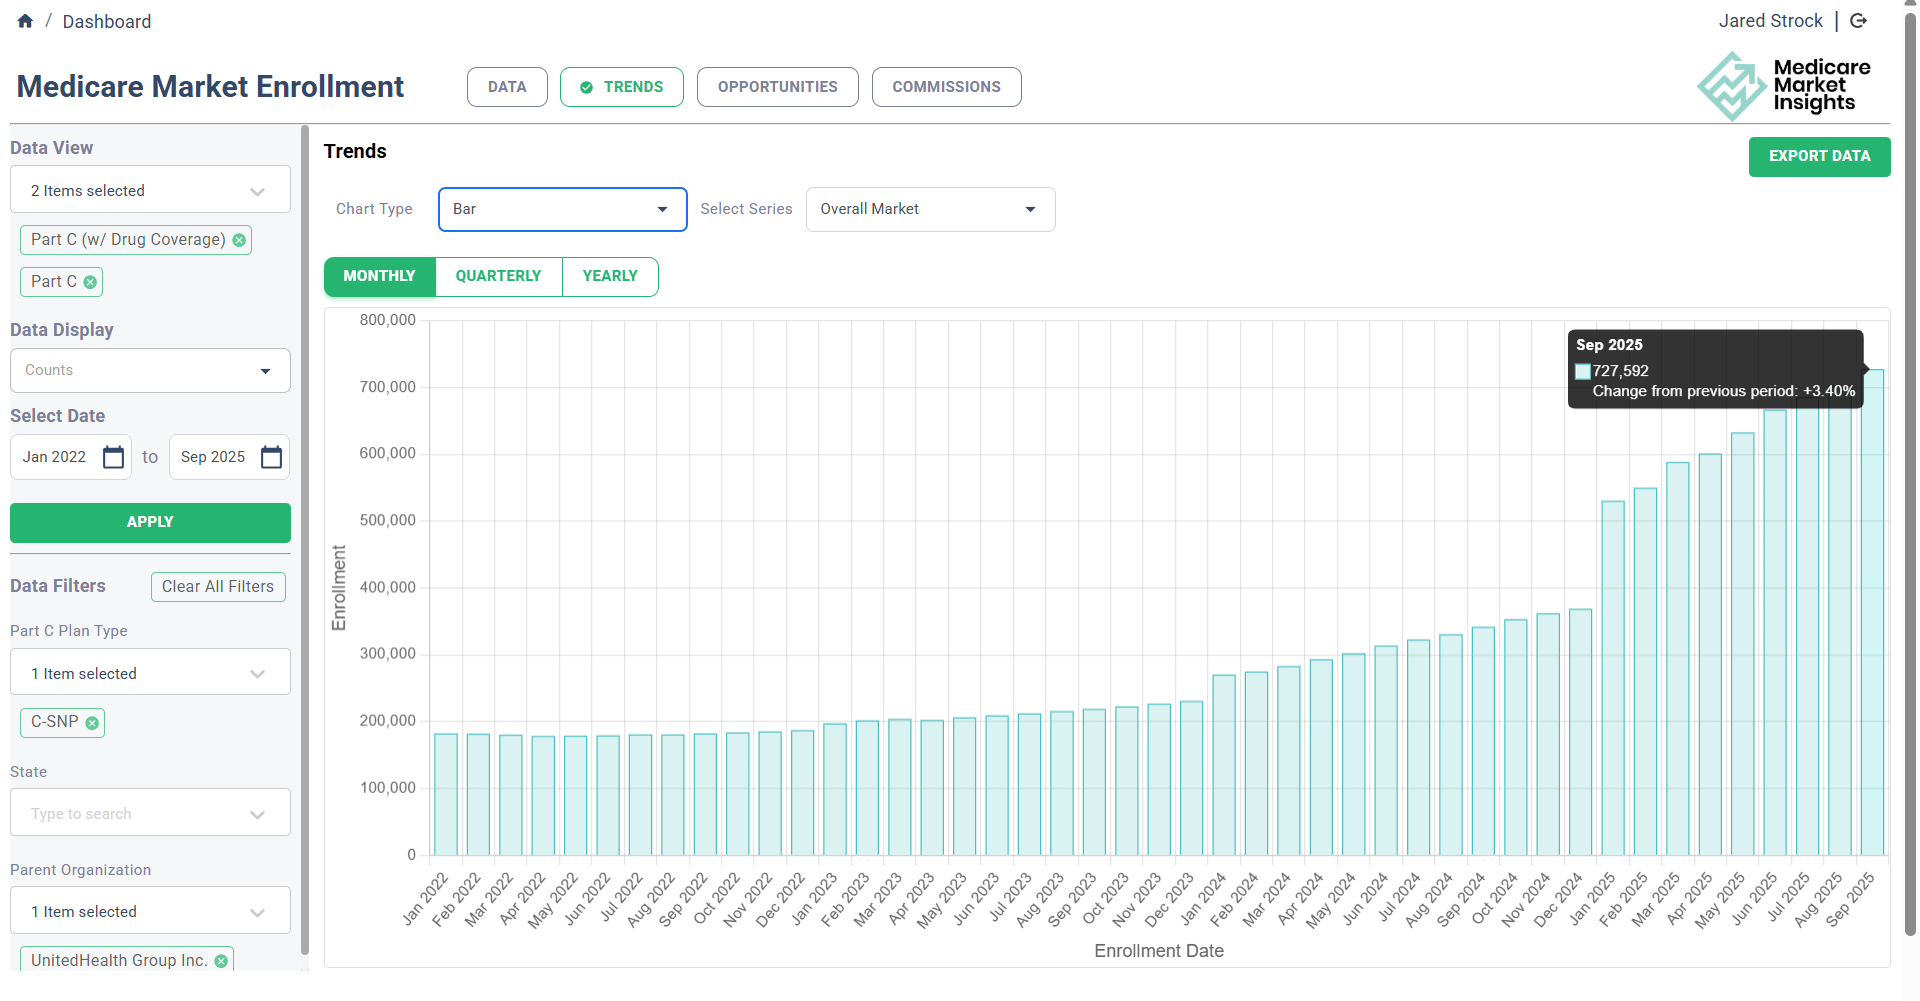Image resolution: width=1920 pixels, height=1001 pixels.
Task: Switch to the Opportunities tab
Action: (777, 87)
